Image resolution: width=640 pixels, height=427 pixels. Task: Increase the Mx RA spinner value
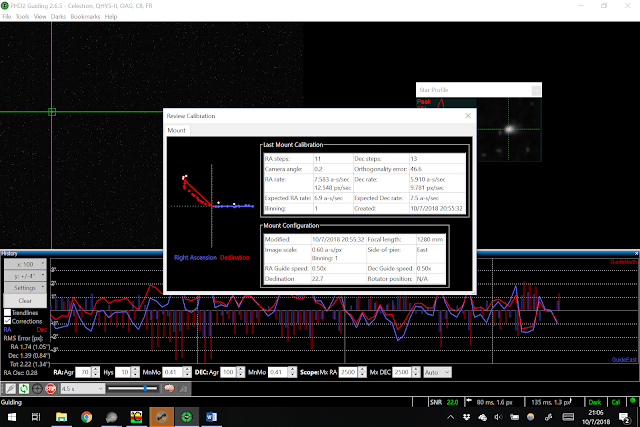(362, 369)
